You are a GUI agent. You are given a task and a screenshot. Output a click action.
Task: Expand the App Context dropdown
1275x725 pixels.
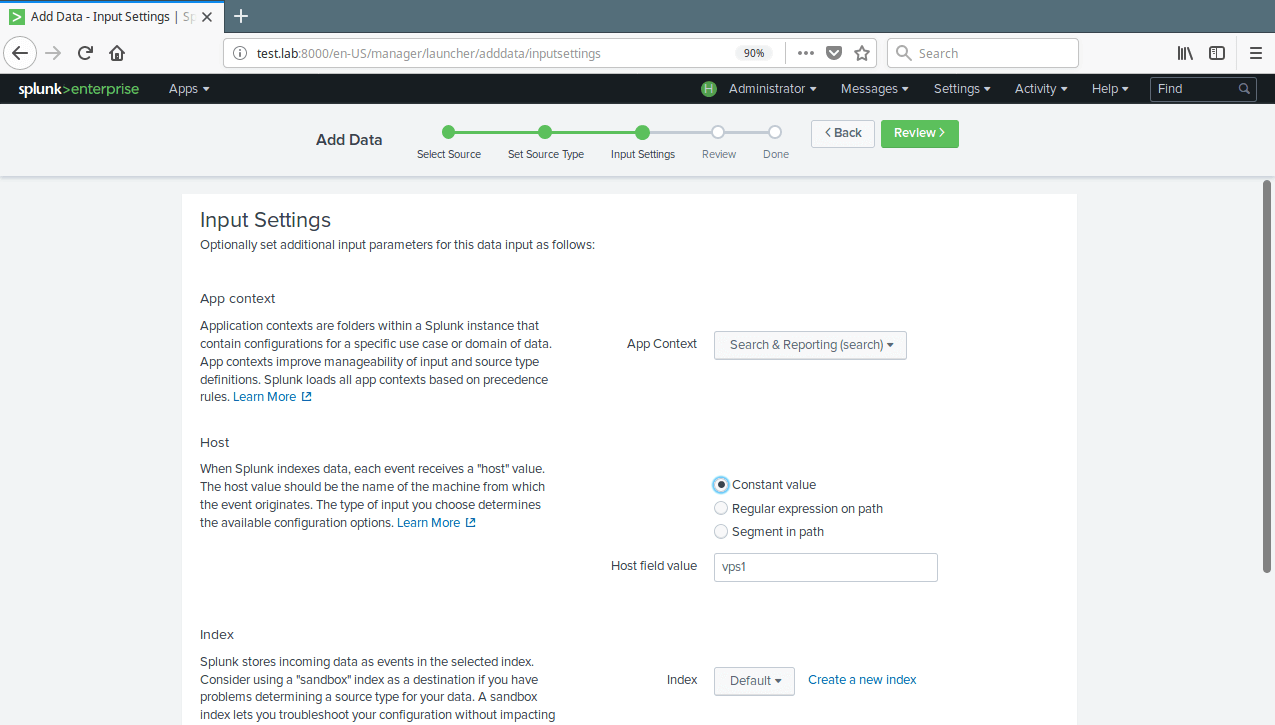(810, 345)
